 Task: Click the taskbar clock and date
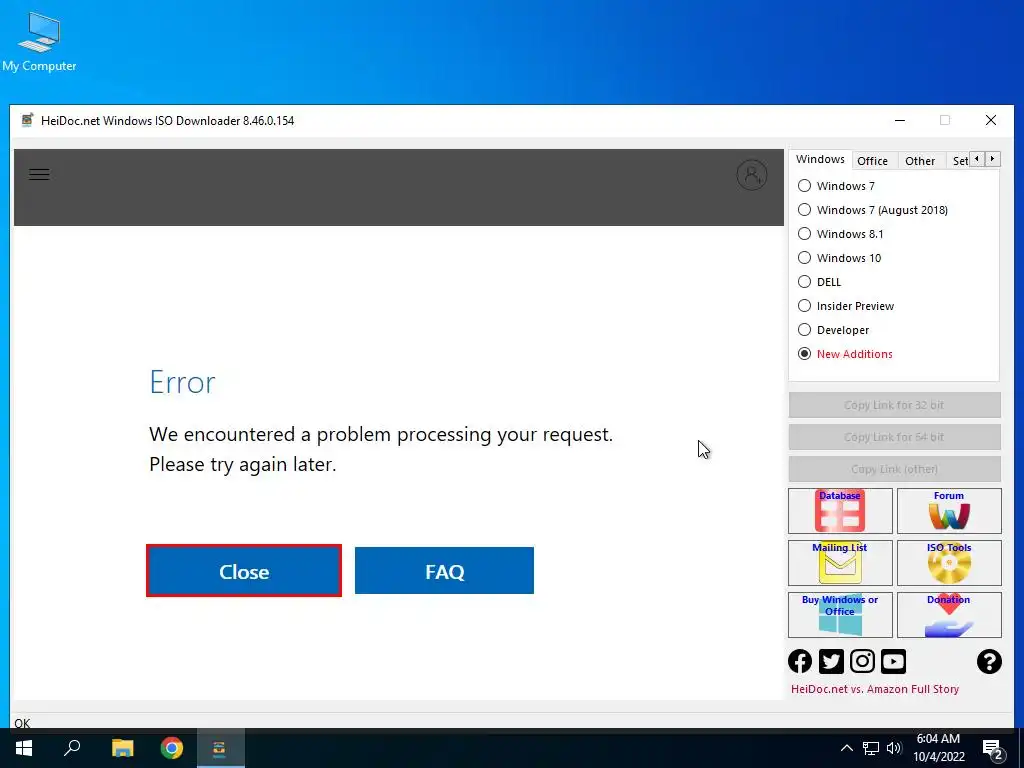pos(938,748)
